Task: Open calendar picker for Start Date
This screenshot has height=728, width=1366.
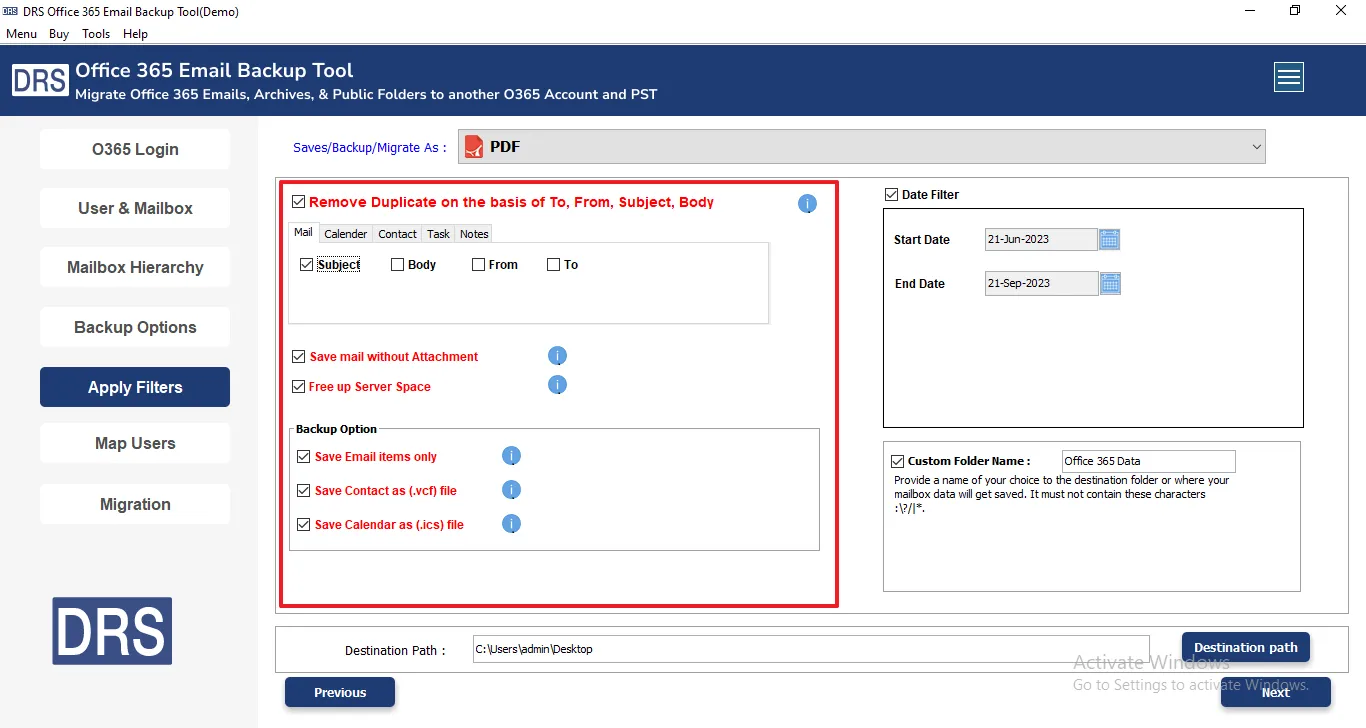Action: point(1110,239)
